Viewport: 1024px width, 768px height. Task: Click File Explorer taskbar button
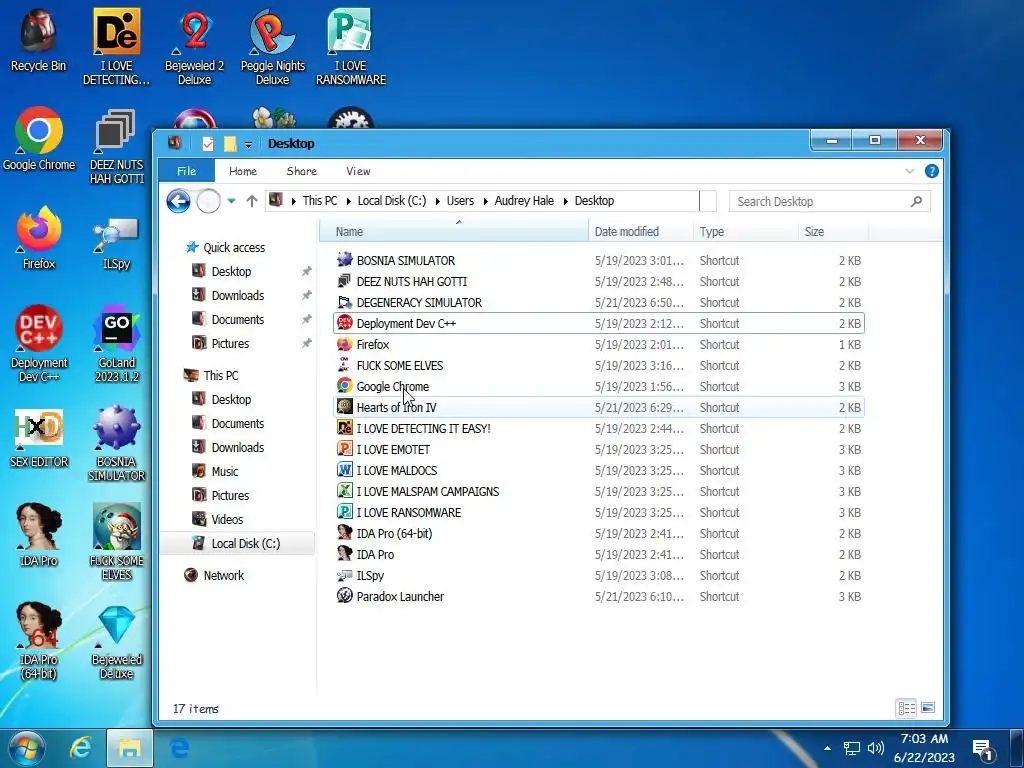tap(129, 748)
